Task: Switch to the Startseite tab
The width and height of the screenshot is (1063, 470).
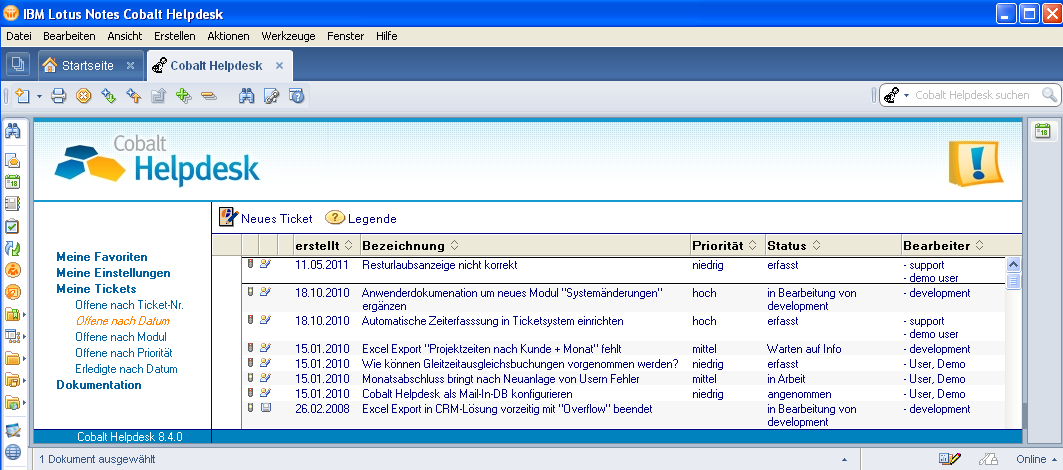Action: pos(87,66)
